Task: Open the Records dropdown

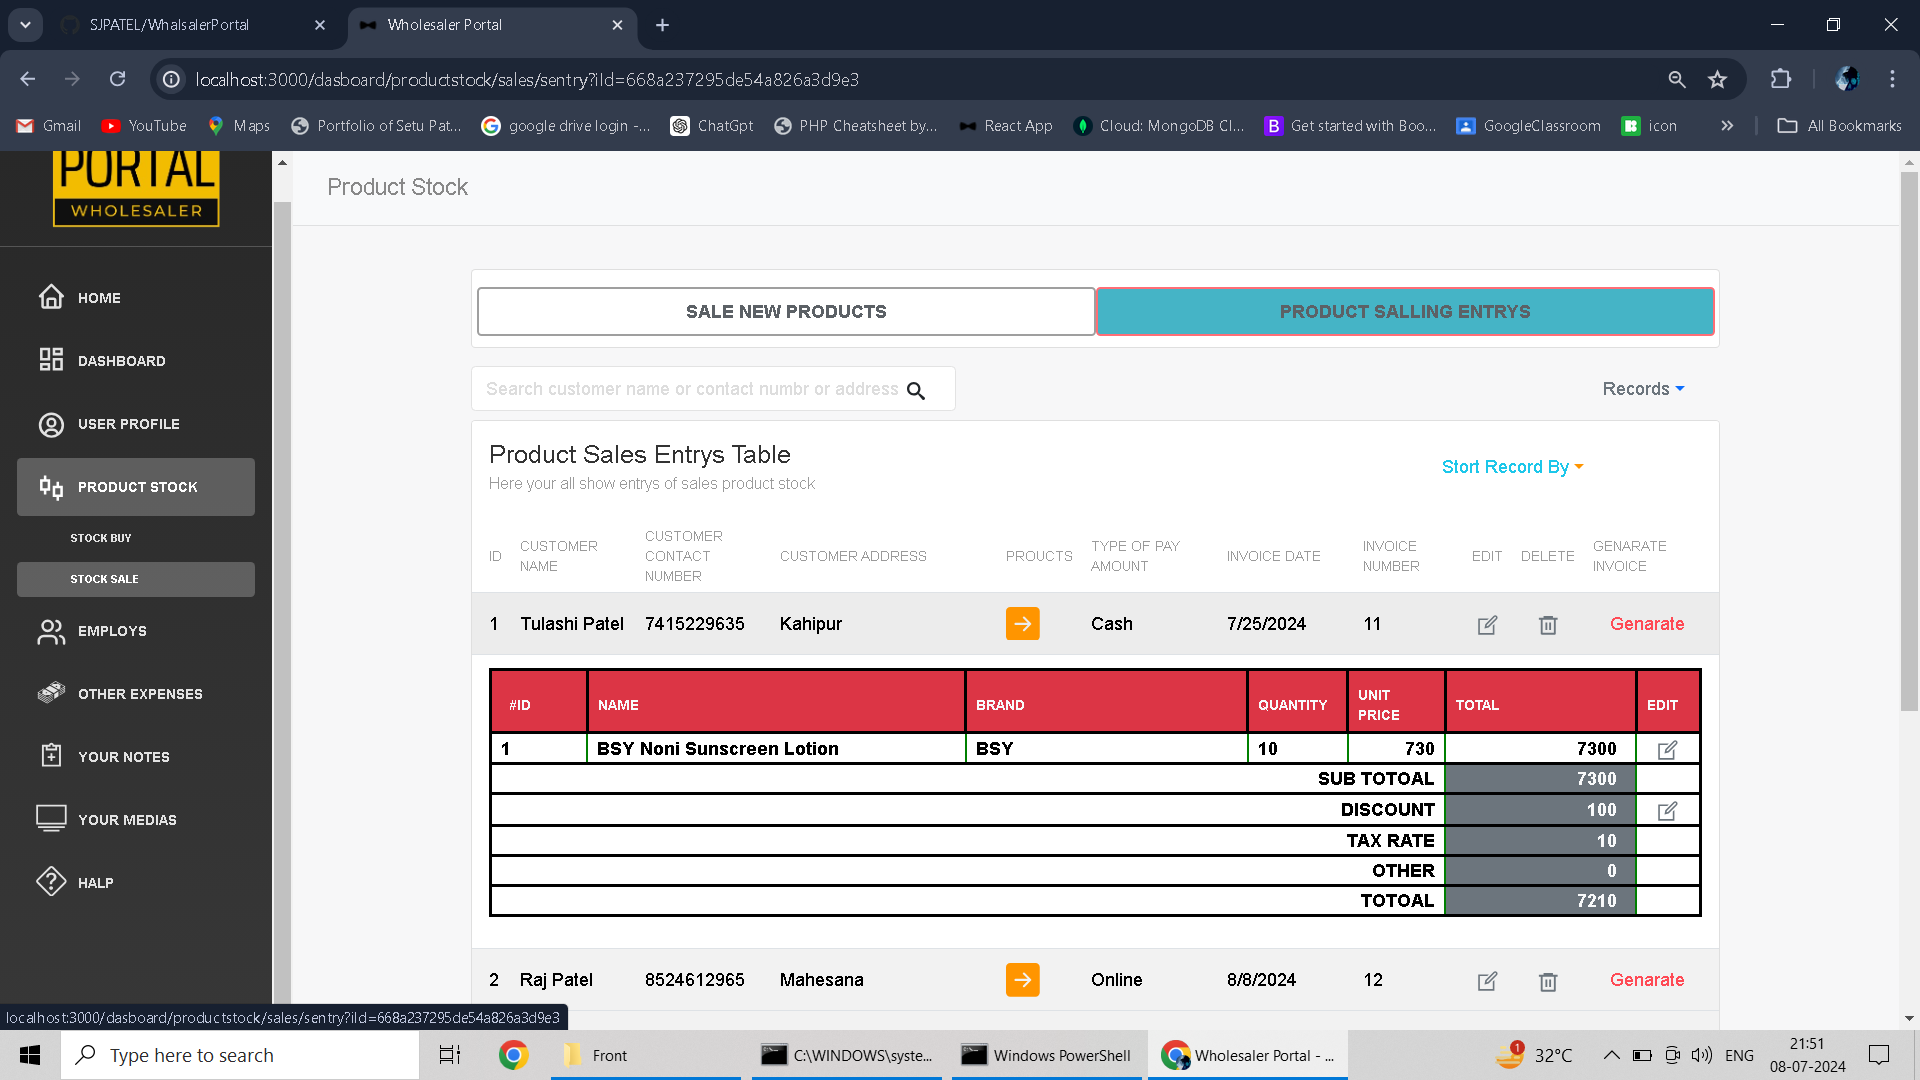Action: [x=1642, y=389]
